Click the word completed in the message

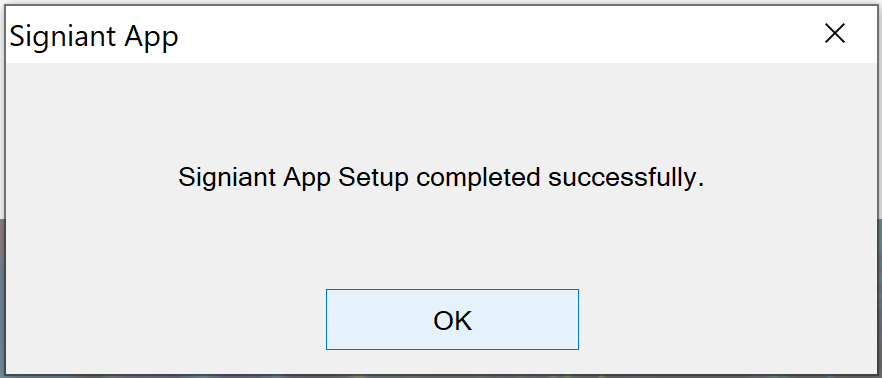click(478, 179)
